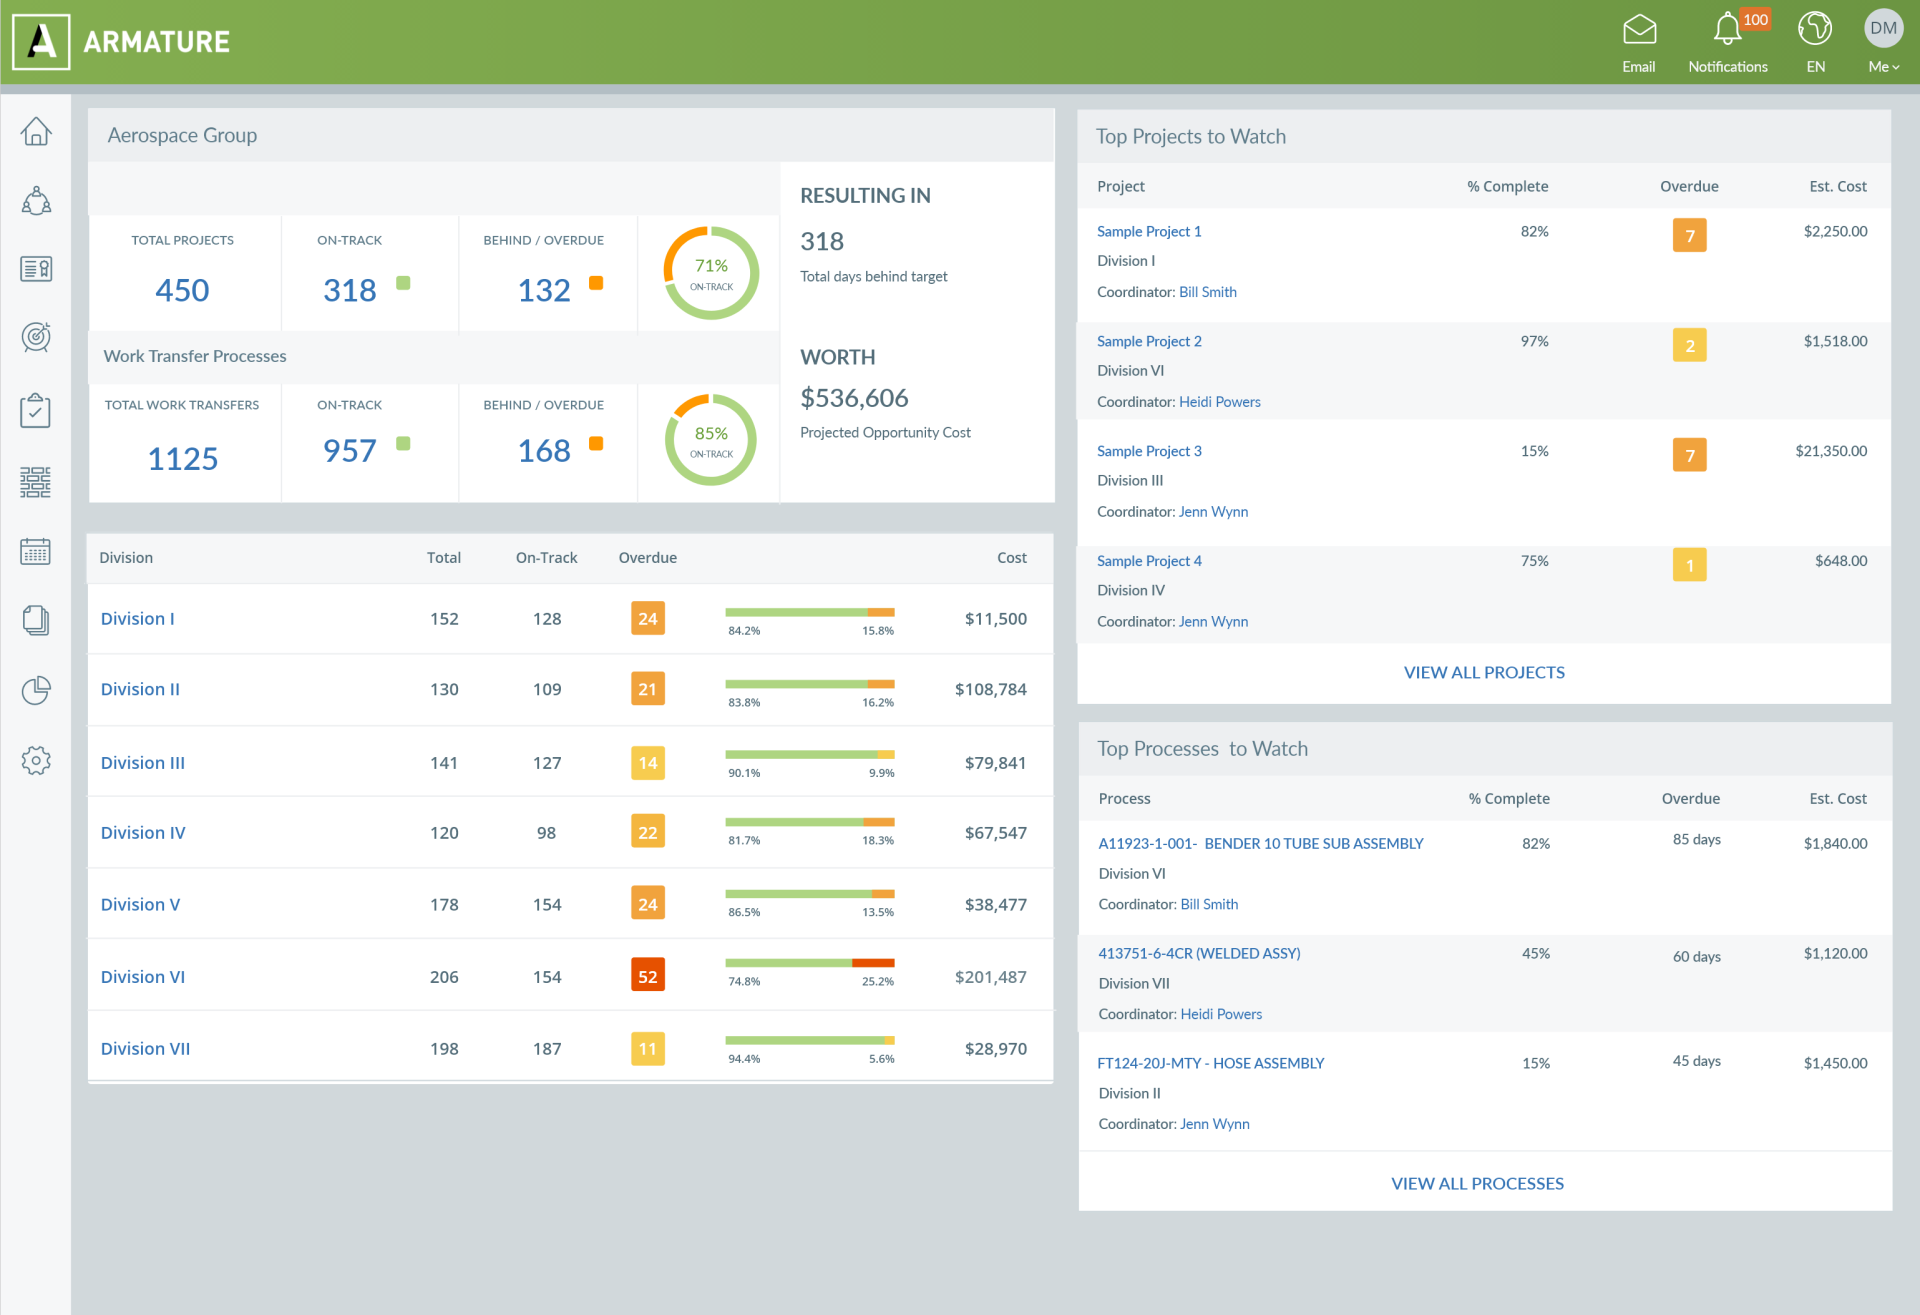Open the target goals sidebar icon
This screenshot has height=1315, width=1920.
(x=36, y=337)
